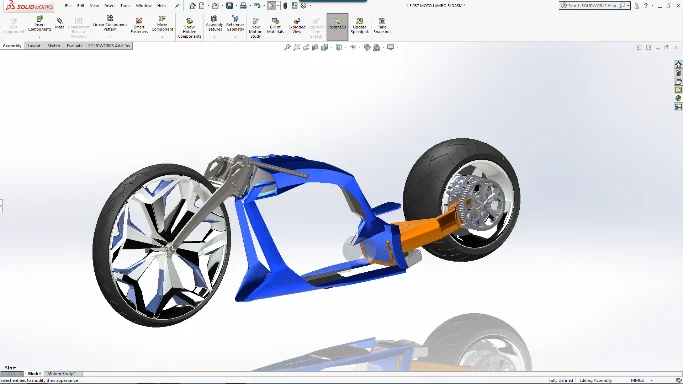The image size is (683, 384).
Task: Click New Motion Study tool
Action: coord(255,28)
